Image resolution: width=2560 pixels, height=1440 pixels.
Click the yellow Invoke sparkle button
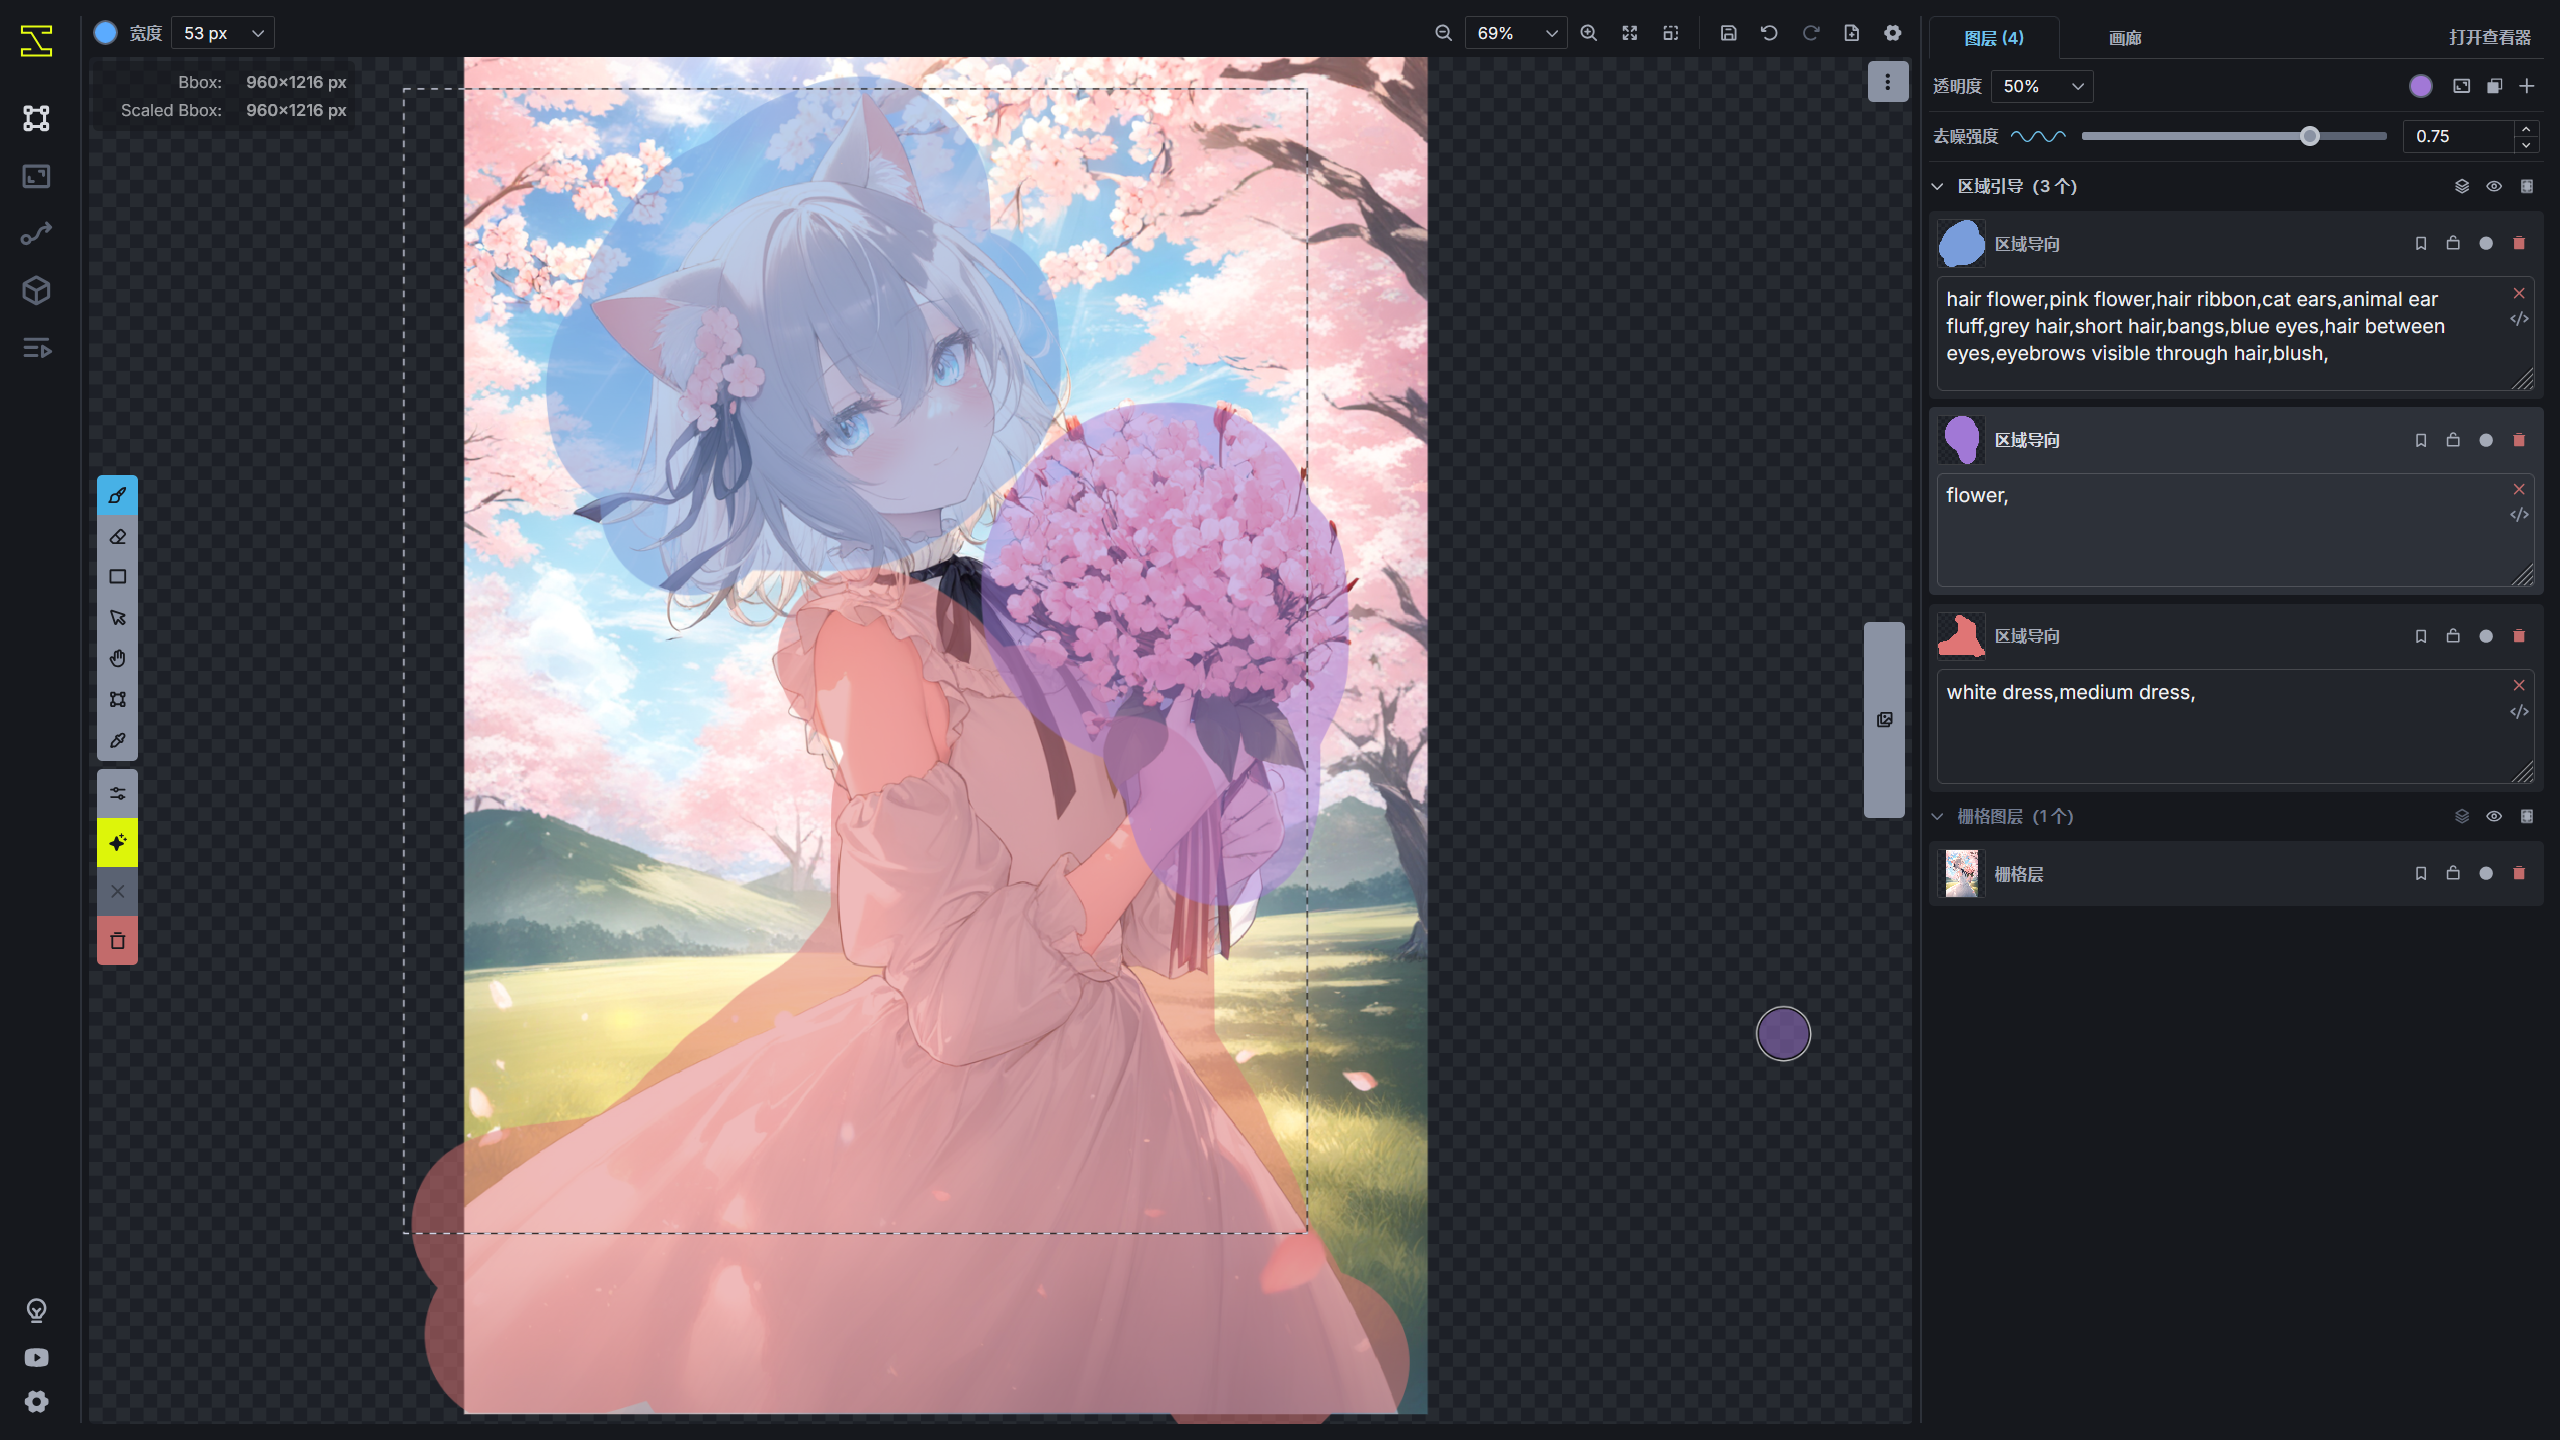(117, 843)
